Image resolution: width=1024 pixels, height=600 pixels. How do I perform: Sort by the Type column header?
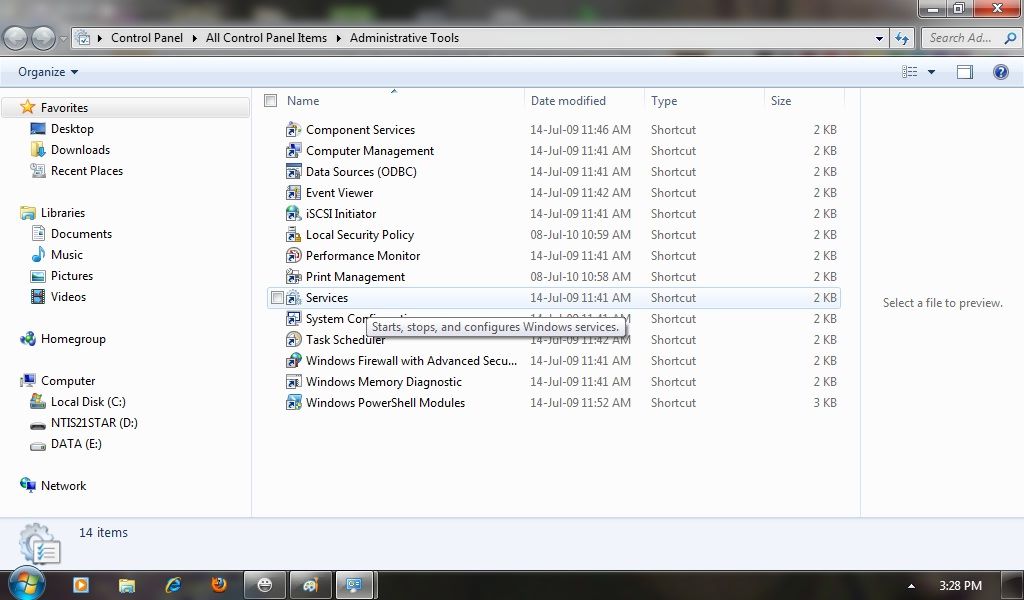[664, 101]
